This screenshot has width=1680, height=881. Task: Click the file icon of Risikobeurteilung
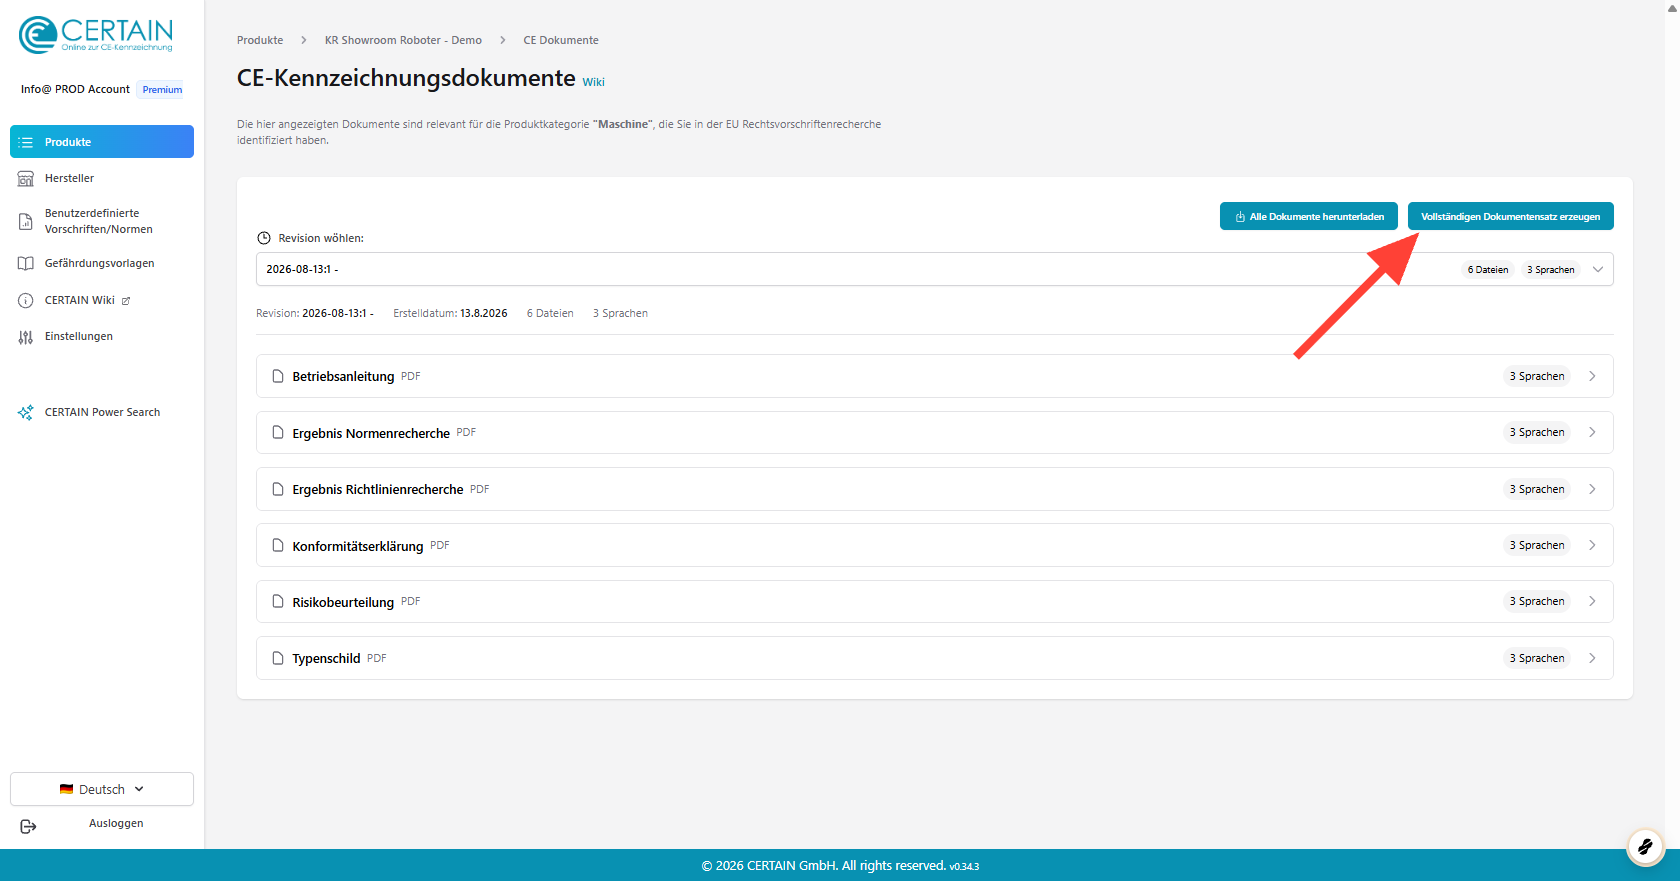pos(278,601)
